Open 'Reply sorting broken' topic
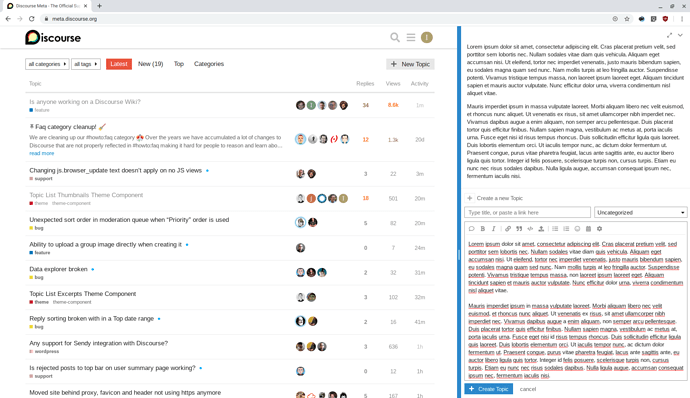The height and width of the screenshot is (398, 690). (92, 318)
